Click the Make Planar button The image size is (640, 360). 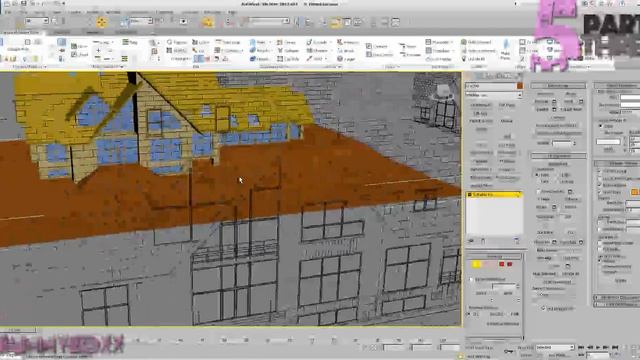point(505,50)
